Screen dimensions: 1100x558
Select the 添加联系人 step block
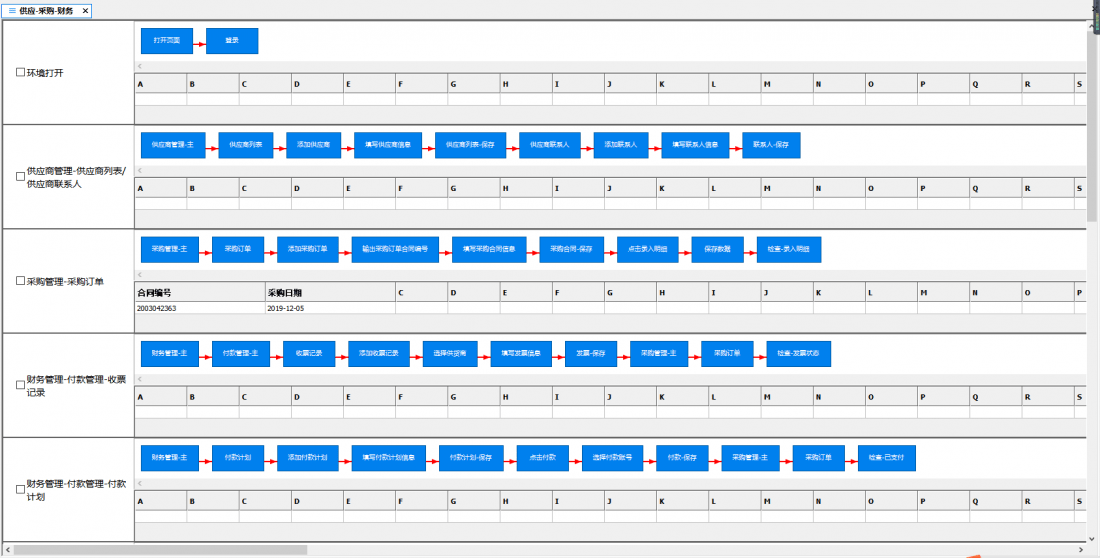pyautogui.click(x=621, y=145)
